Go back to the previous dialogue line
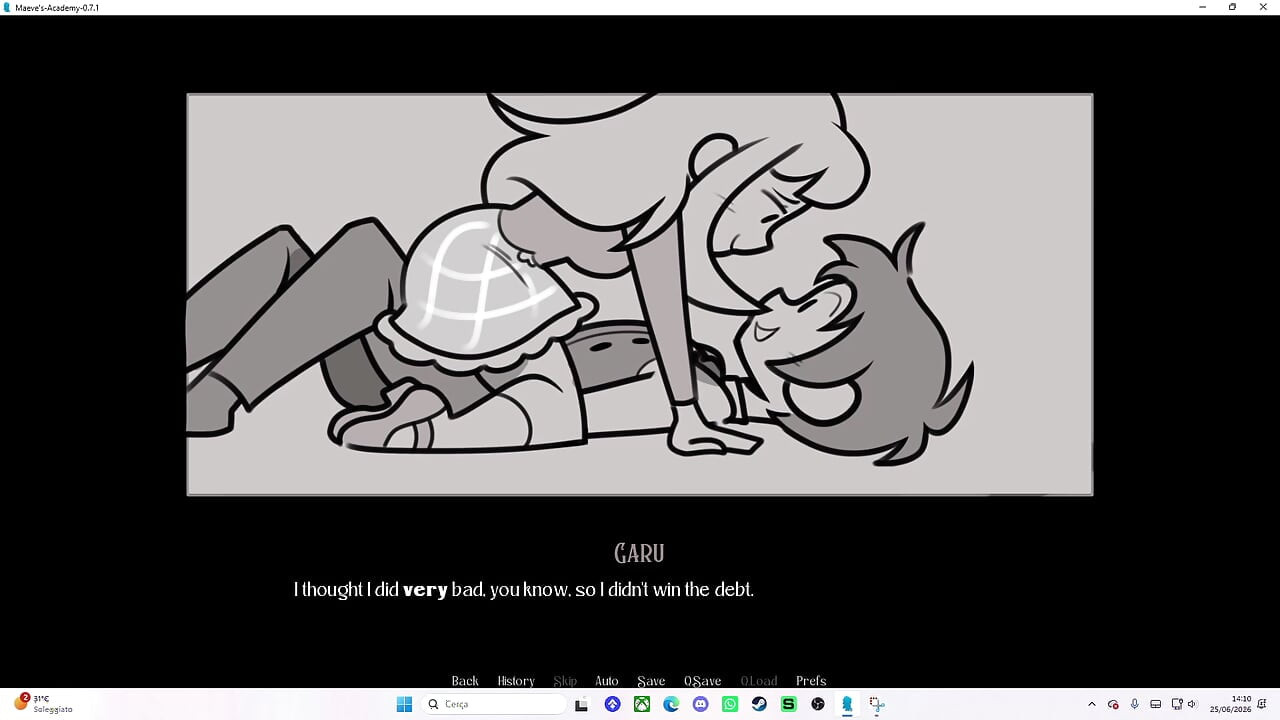 [x=465, y=681]
